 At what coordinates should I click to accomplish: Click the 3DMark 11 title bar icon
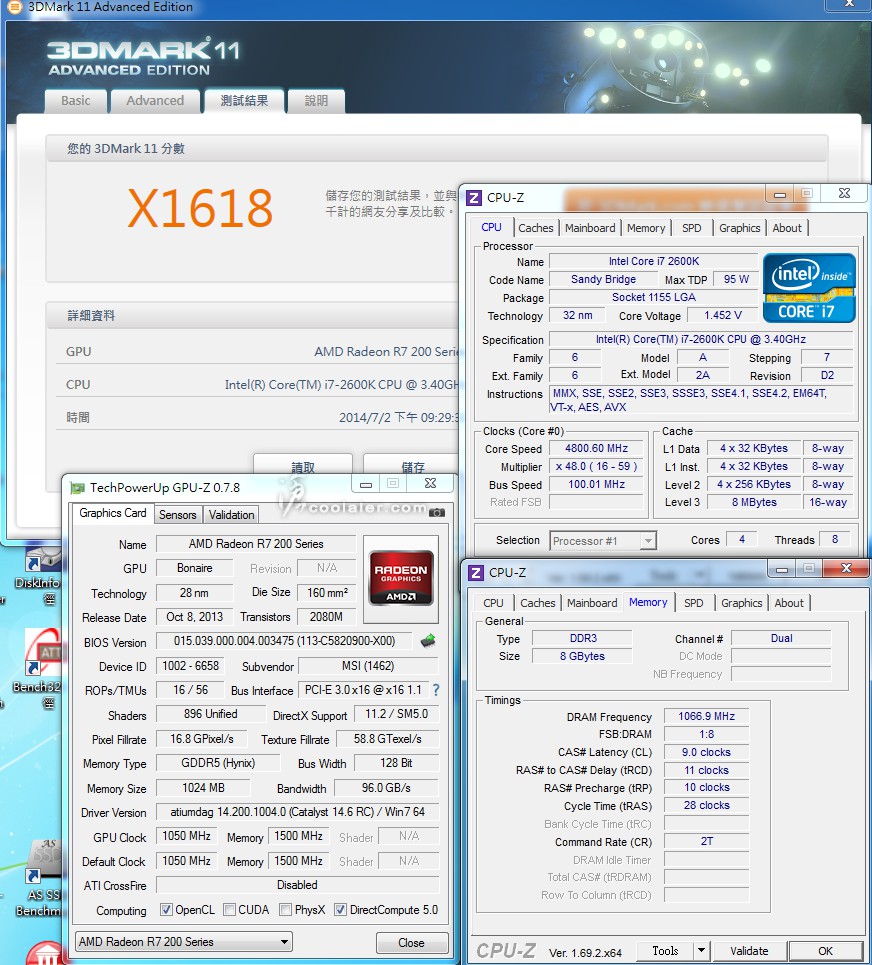(15, 7)
